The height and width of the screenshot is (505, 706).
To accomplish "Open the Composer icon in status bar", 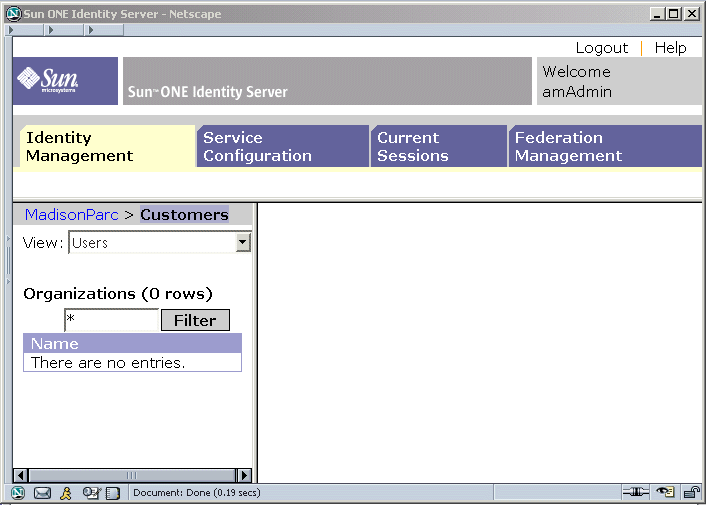I will 92,493.
